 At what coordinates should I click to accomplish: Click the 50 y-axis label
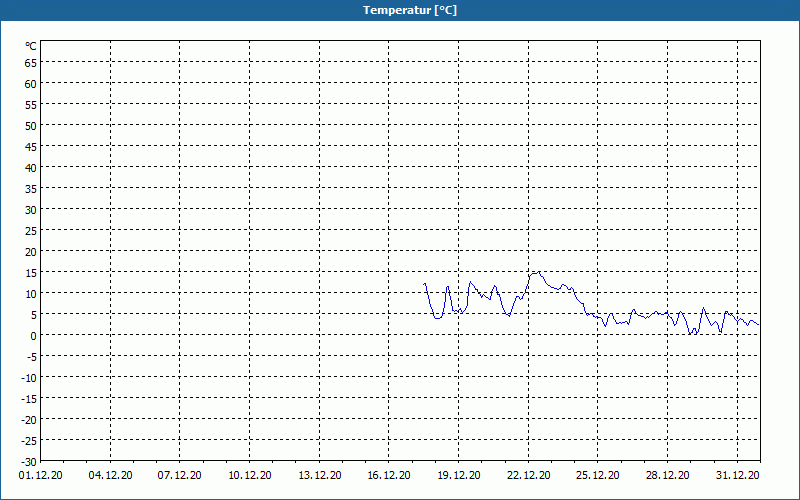pyautogui.click(x=31, y=126)
